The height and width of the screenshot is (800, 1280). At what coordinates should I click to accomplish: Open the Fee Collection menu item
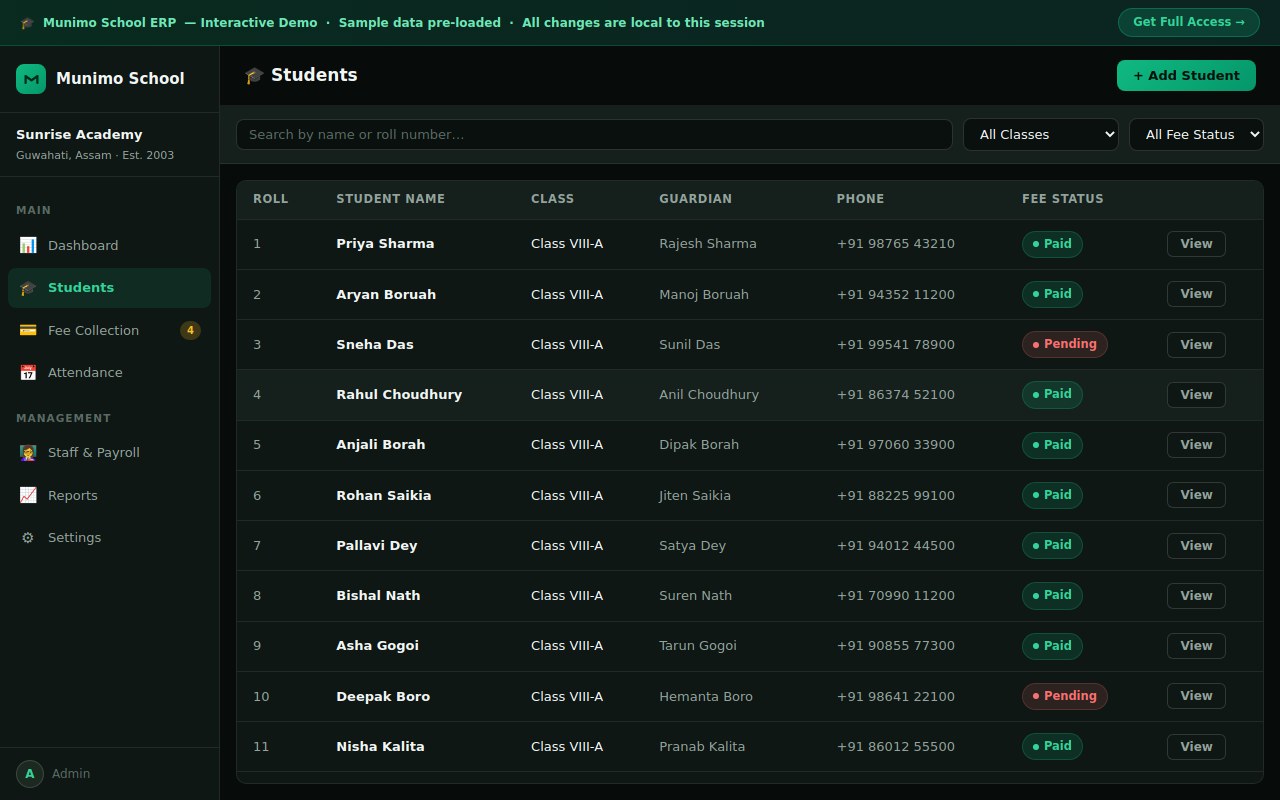click(x=109, y=330)
